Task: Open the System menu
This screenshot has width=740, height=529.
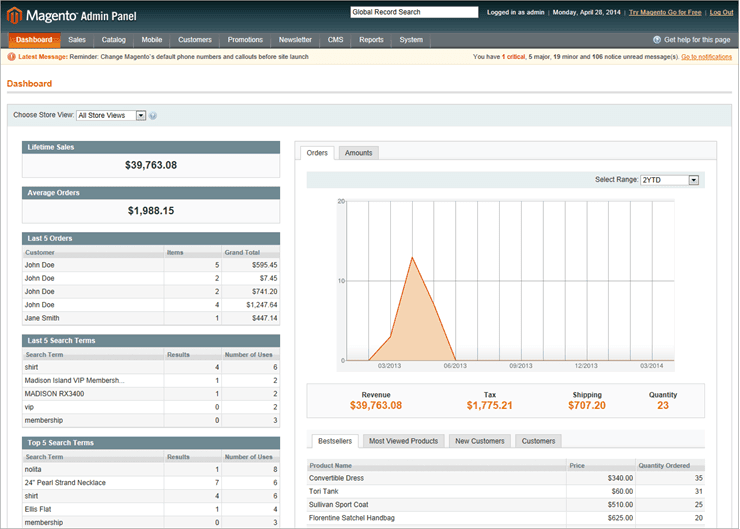Action: tap(411, 40)
